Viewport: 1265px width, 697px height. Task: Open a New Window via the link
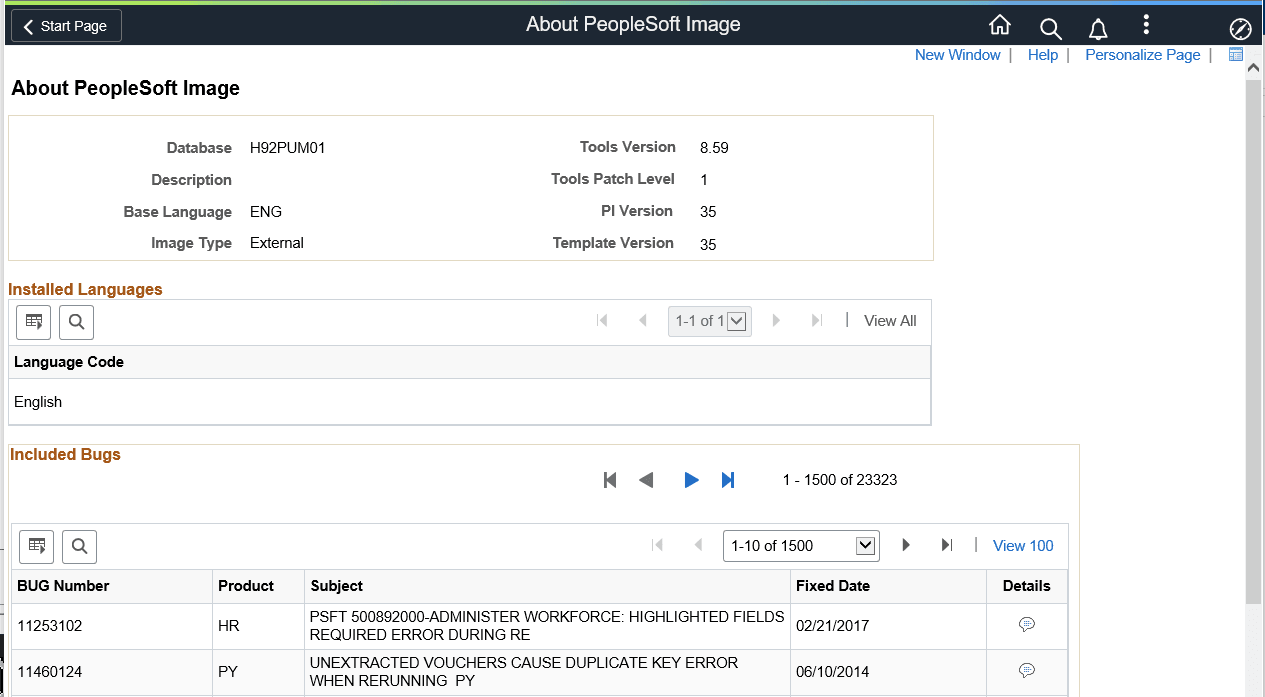pyautogui.click(x=957, y=54)
